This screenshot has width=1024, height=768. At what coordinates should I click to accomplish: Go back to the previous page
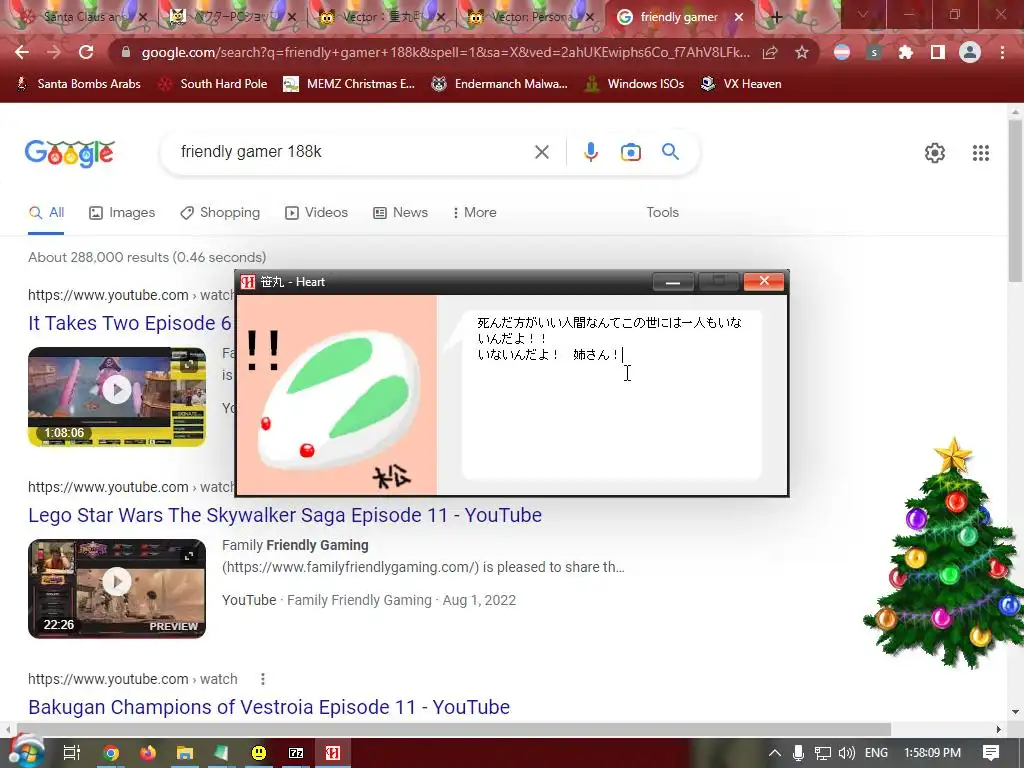[x=22, y=52]
